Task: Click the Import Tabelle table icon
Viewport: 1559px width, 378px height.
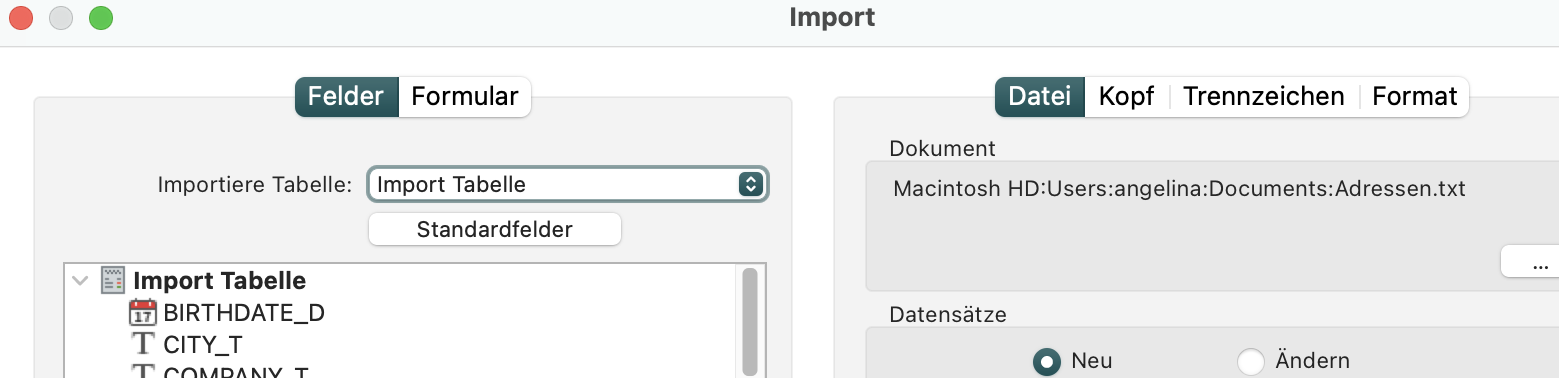Action: pyautogui.click(x=113, y=281)
